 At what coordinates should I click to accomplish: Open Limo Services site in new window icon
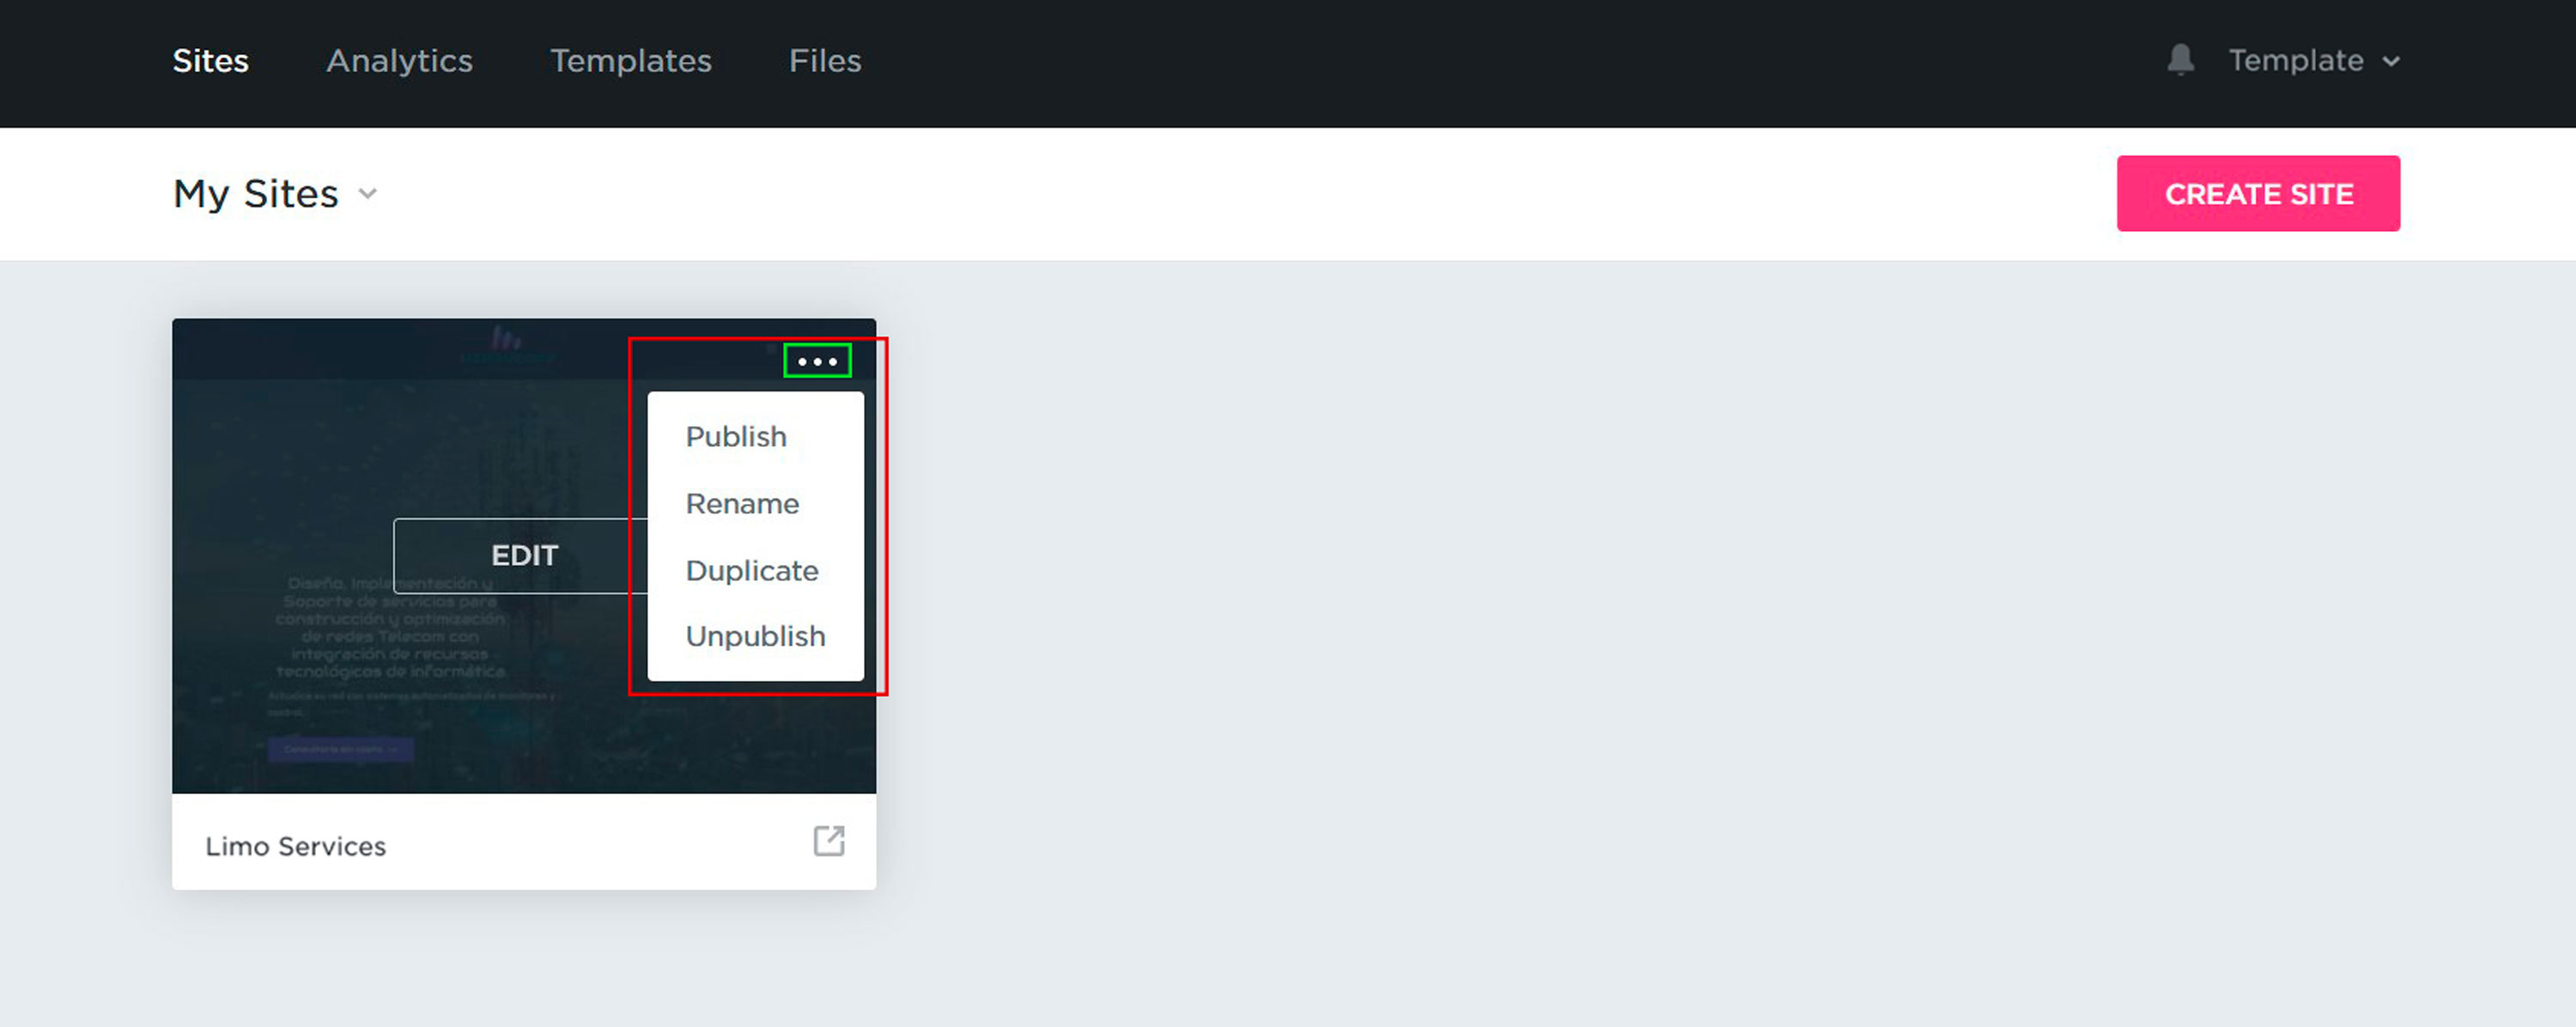coord(828,841)
